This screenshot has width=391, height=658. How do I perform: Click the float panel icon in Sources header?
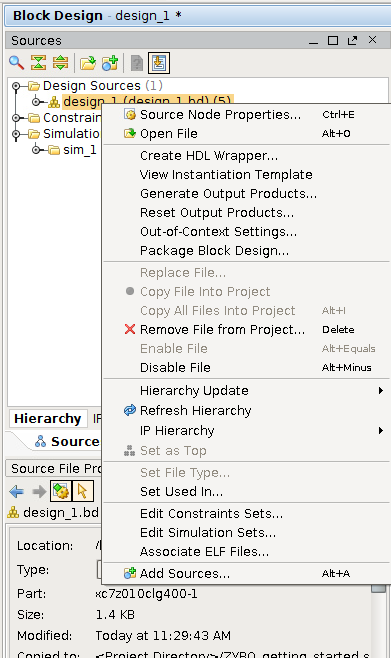pyautogui.click(x=352, y=40)
